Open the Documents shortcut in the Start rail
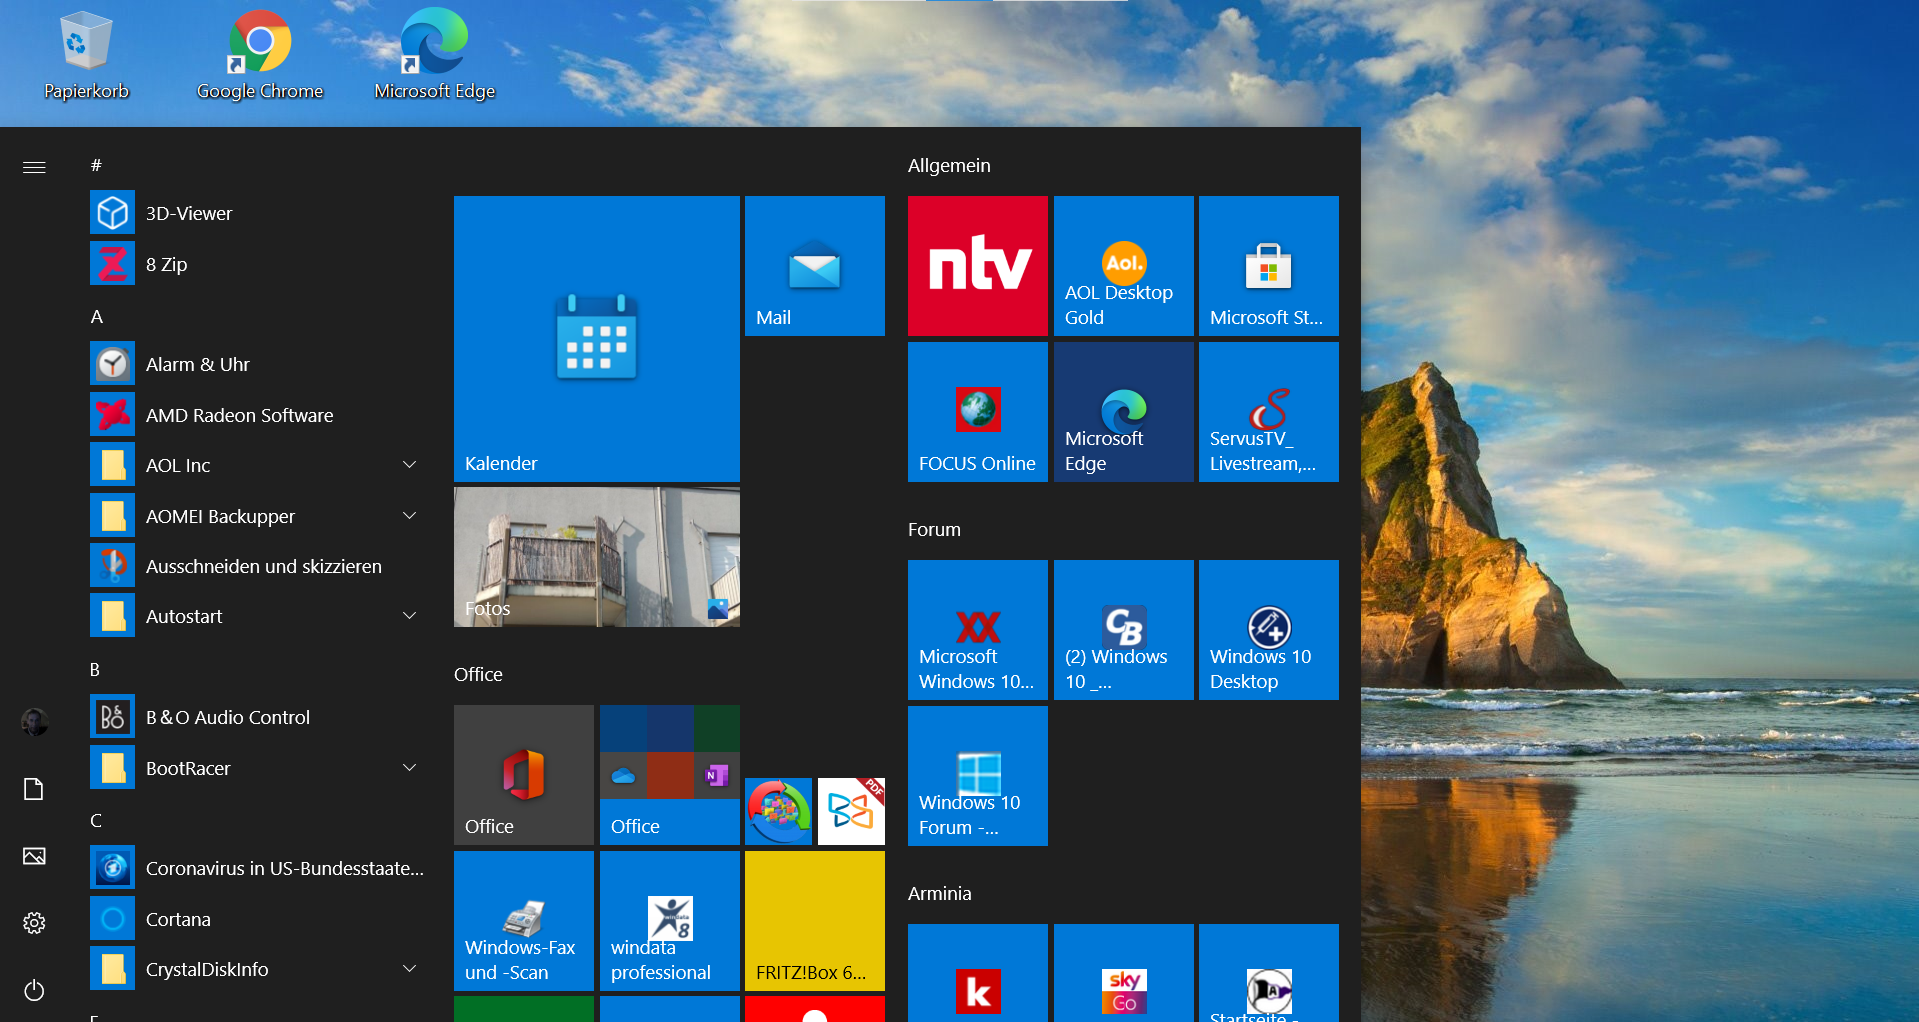 click(34, 789)
